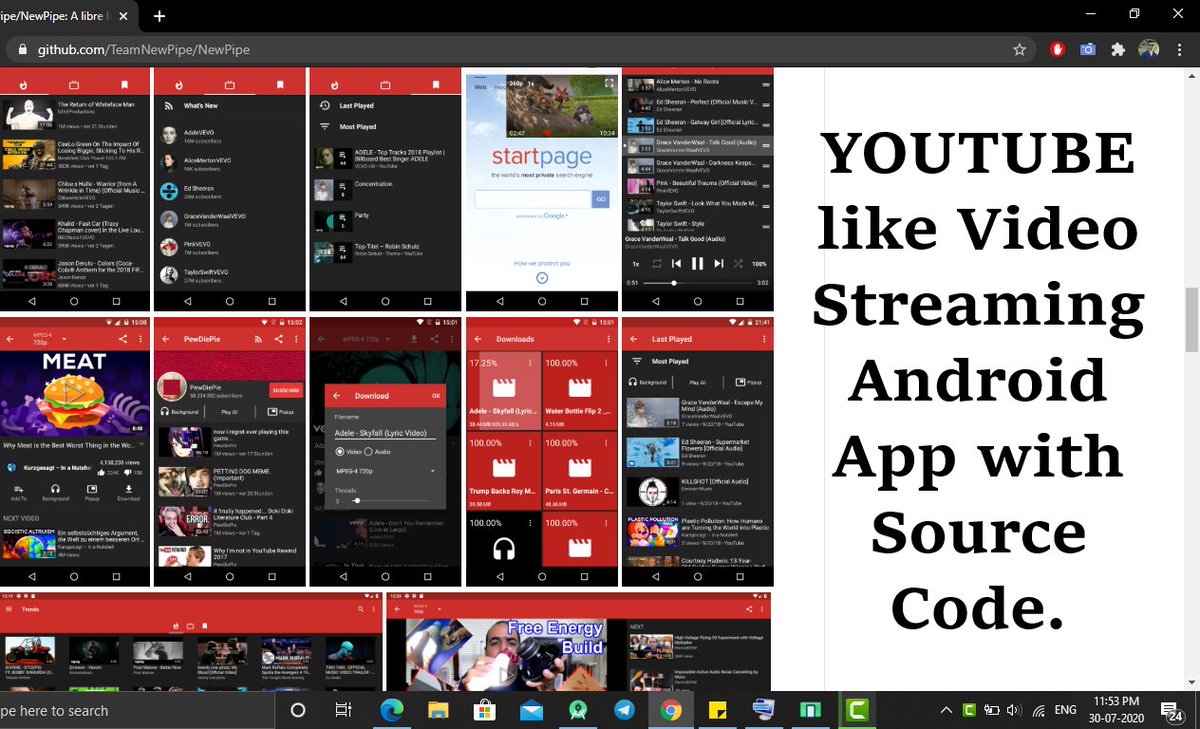Click the What's New row in the subscriptions screenshot
This screenshot has height=729, width=1200.
[229, 105]
